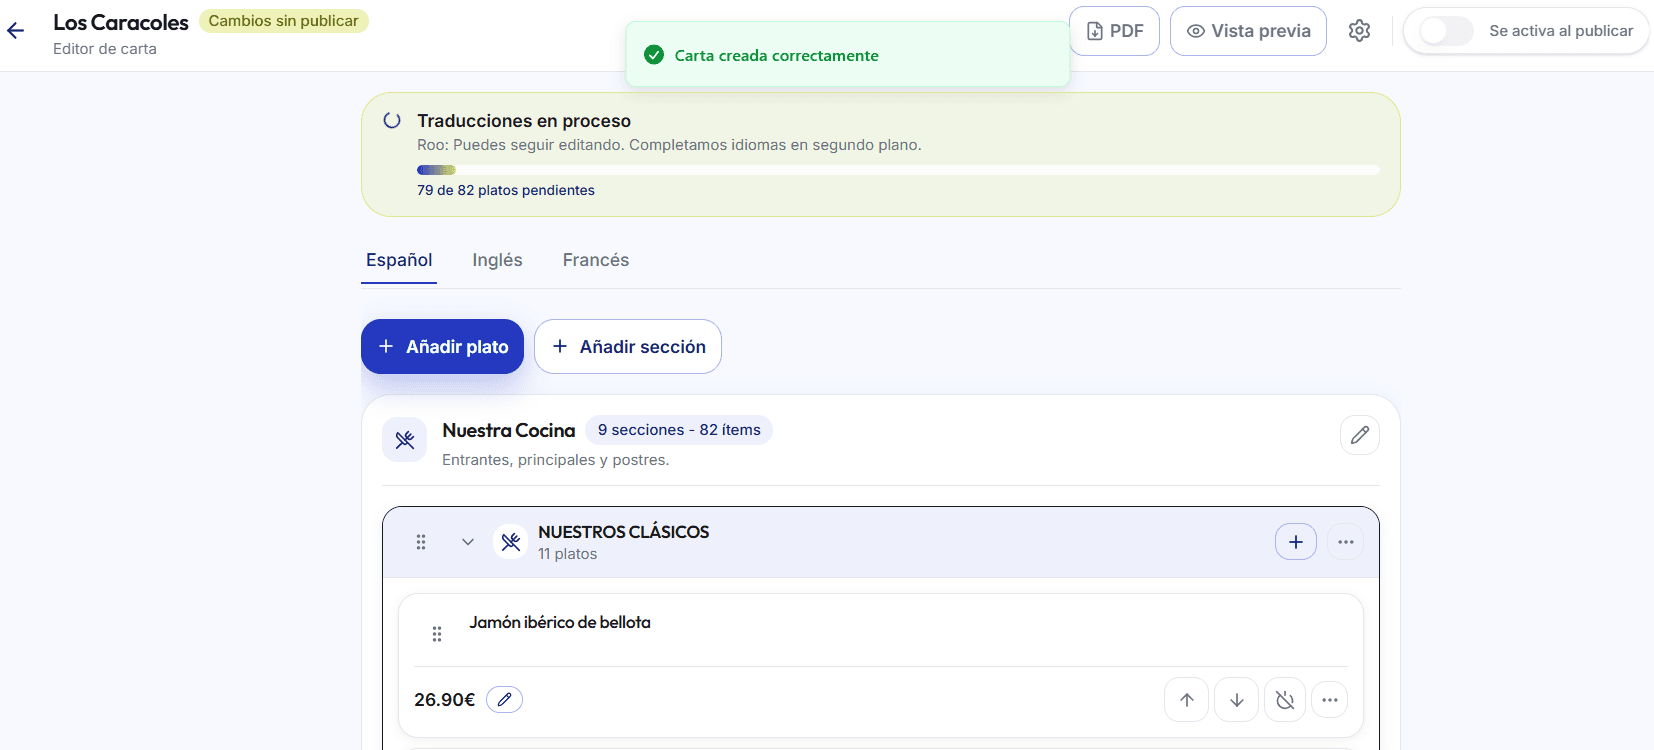
Task: Open Jamón ibérico more options menu
Action: [1330, 700]
